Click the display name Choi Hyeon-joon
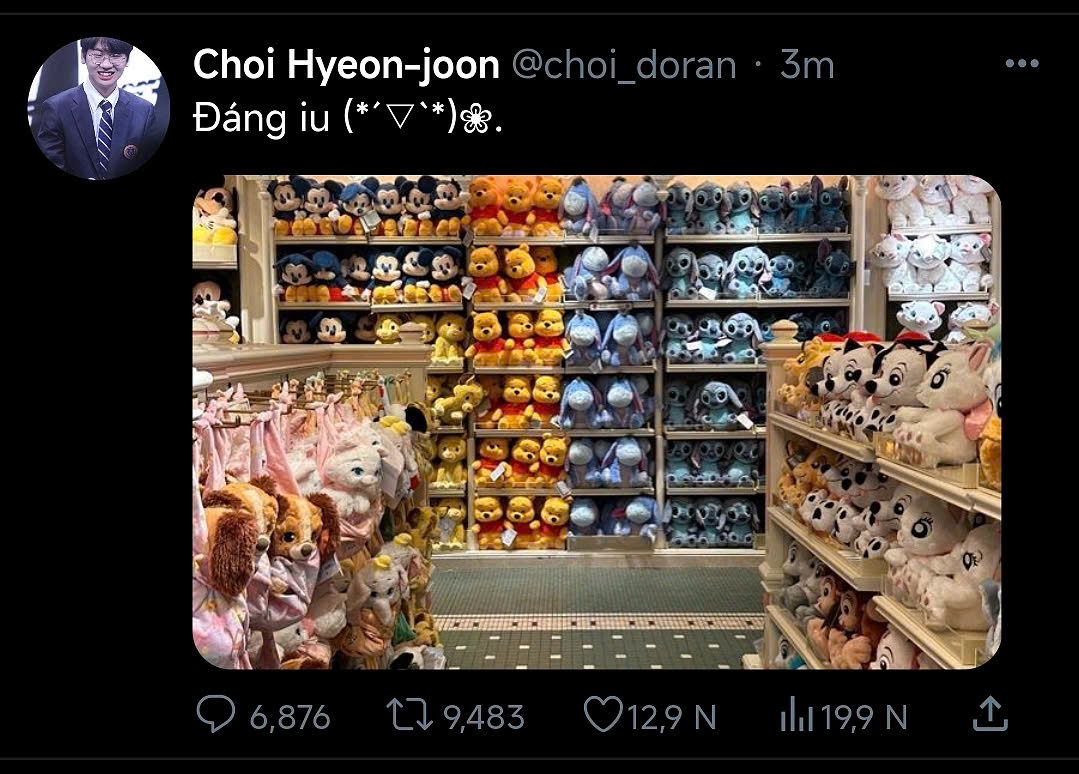This screenshot has width=1079, height=774. (x=346, y=65)
